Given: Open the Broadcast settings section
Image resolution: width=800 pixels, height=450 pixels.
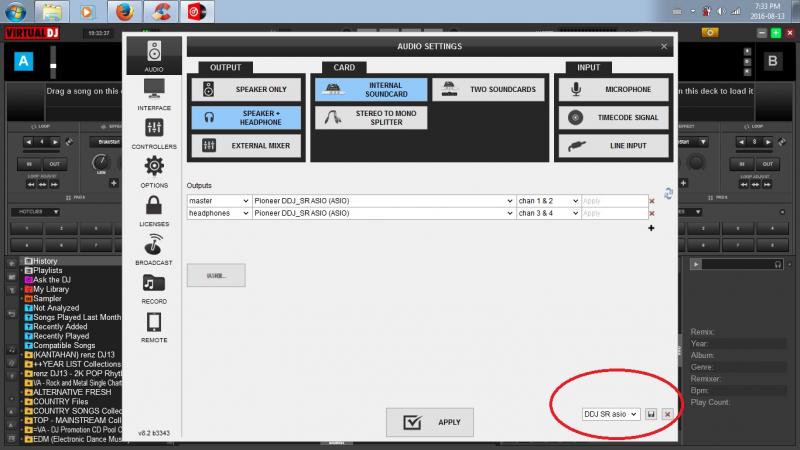Looking at the screenshot, I should click(154, 249).
